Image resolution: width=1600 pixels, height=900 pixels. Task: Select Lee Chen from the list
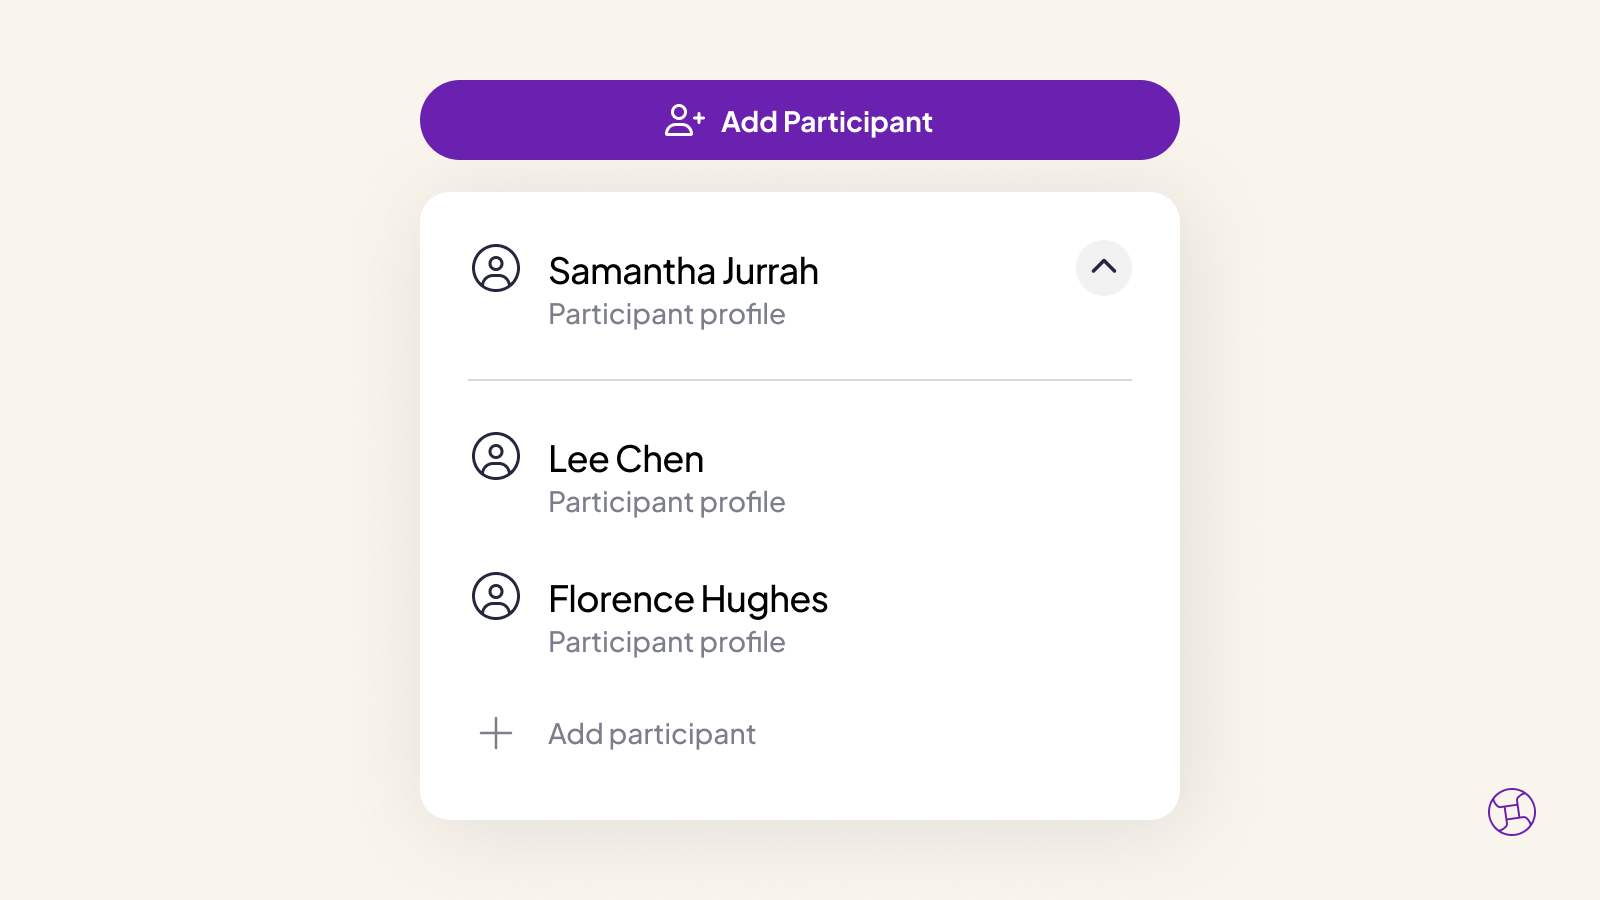click(626, 460)
